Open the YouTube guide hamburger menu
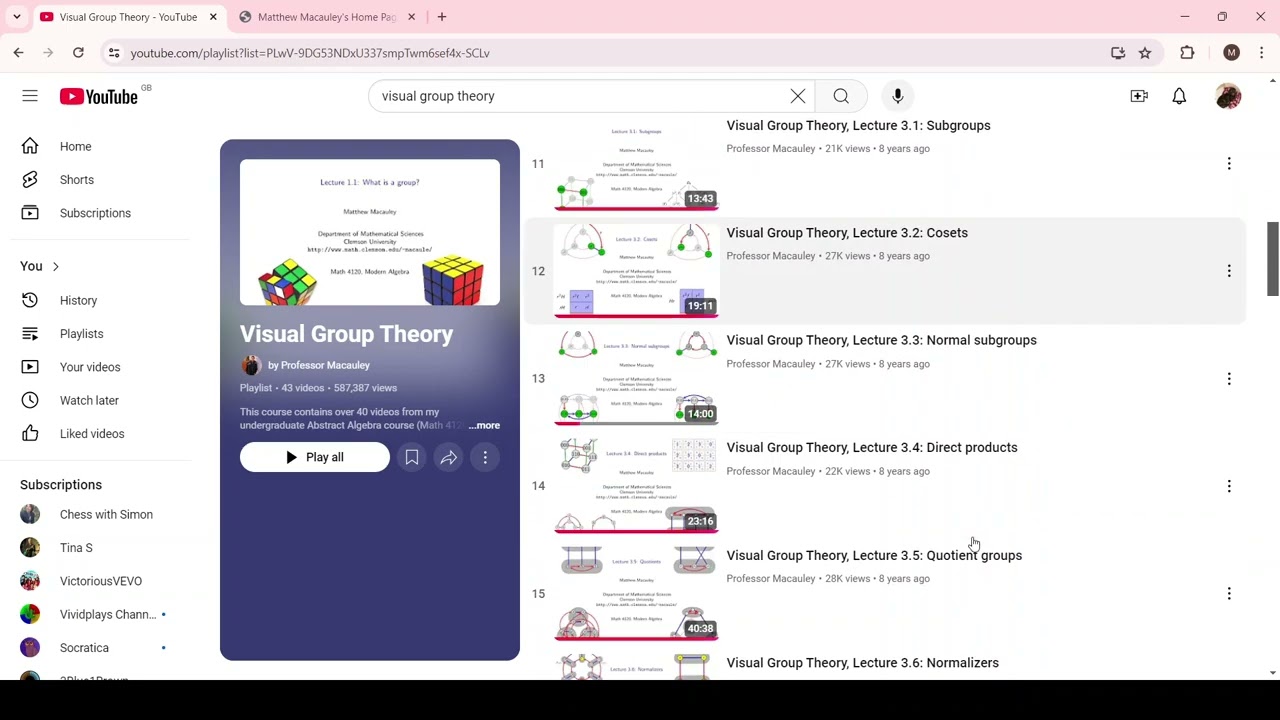 pyautogui.click(x=30, y=96)
